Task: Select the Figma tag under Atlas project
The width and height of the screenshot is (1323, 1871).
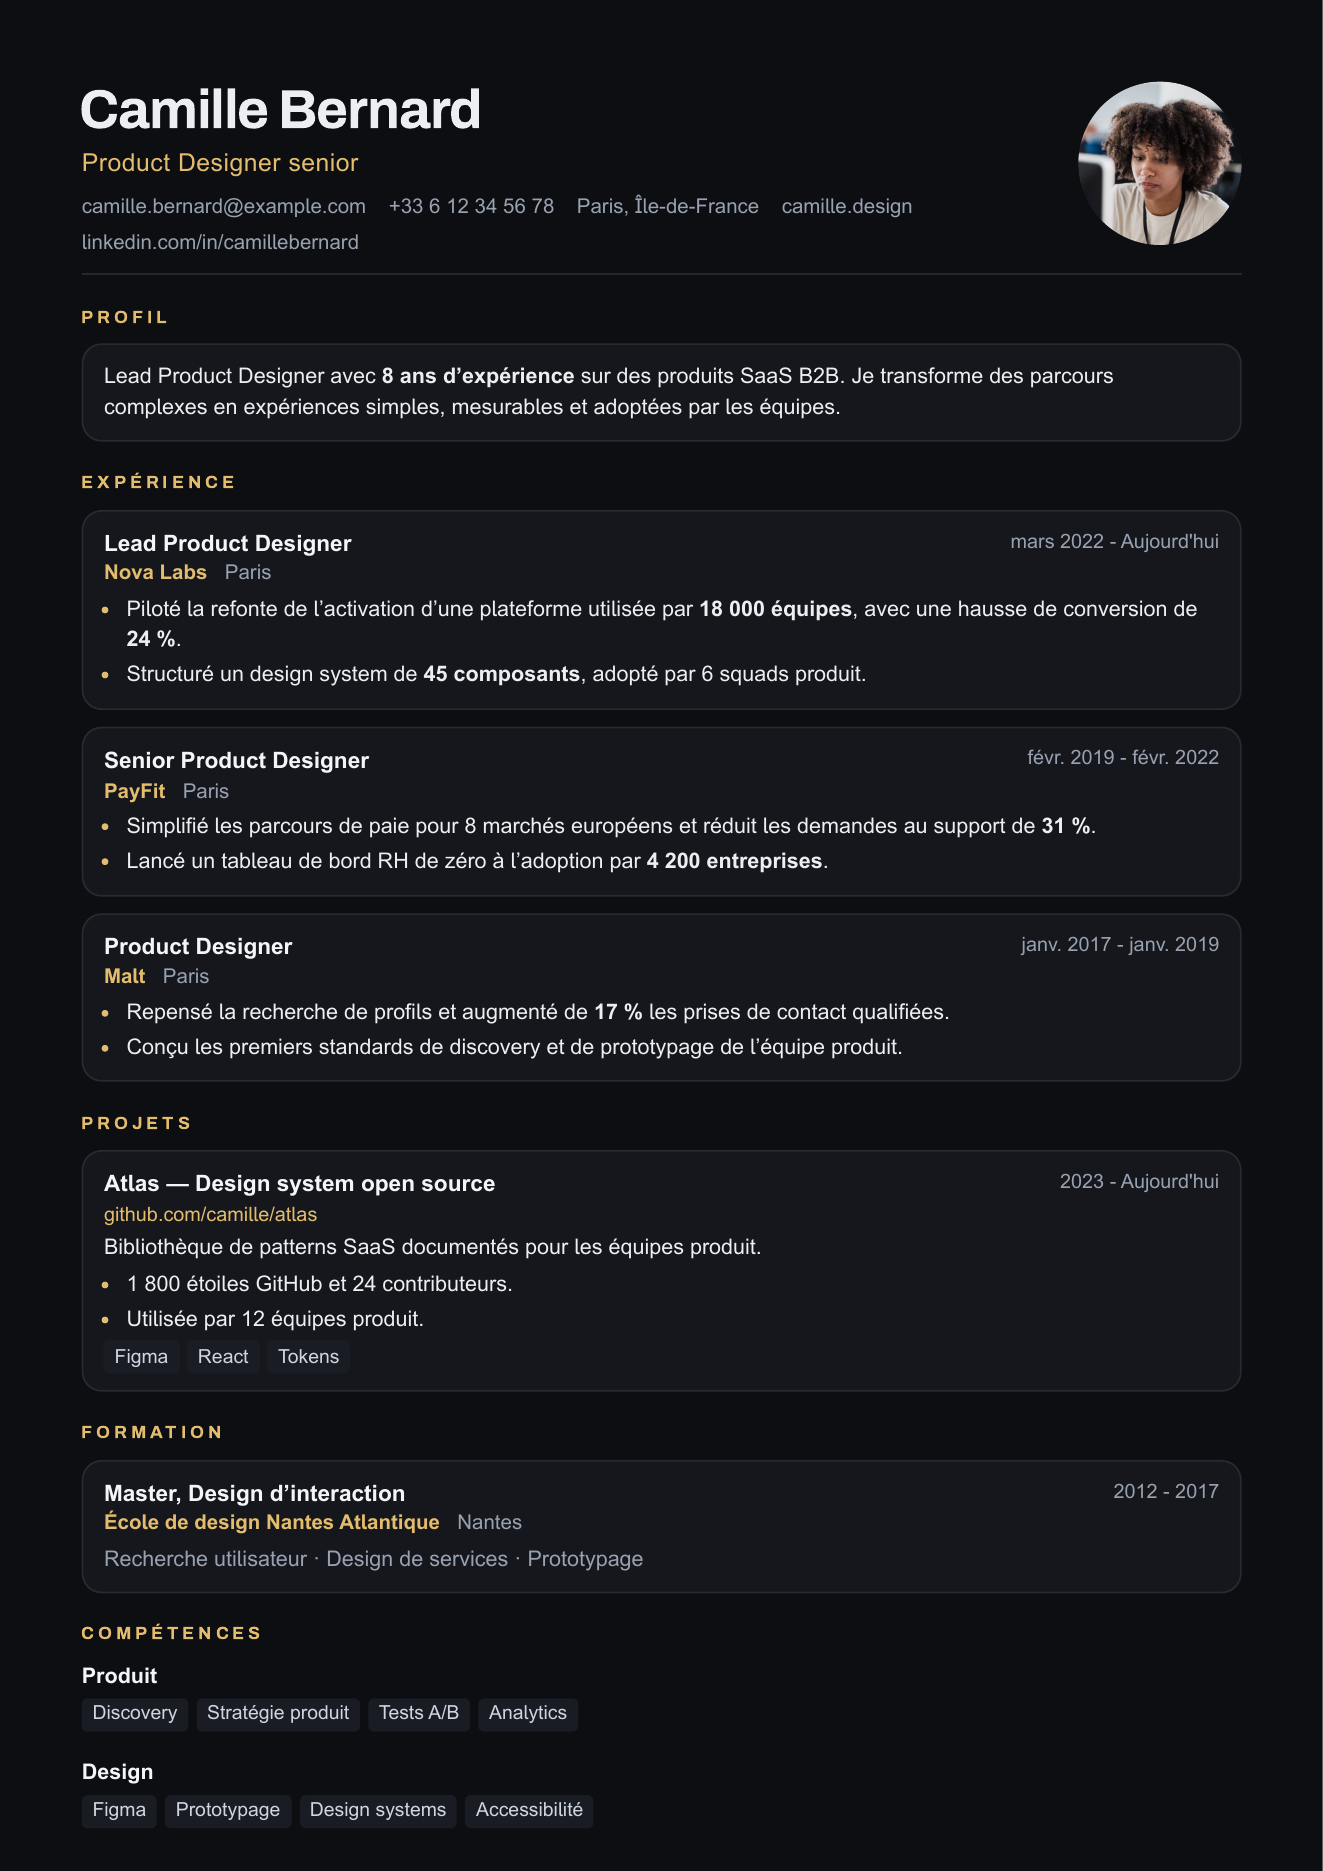Action: 141,1357
